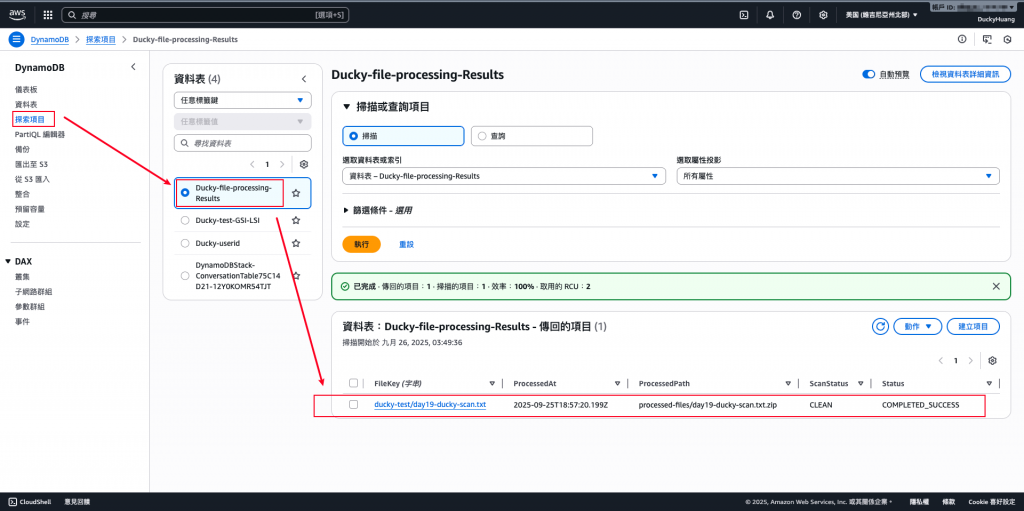
Task: Open PartiQL 編輯器 in side navigation
Action: point(39,134)
